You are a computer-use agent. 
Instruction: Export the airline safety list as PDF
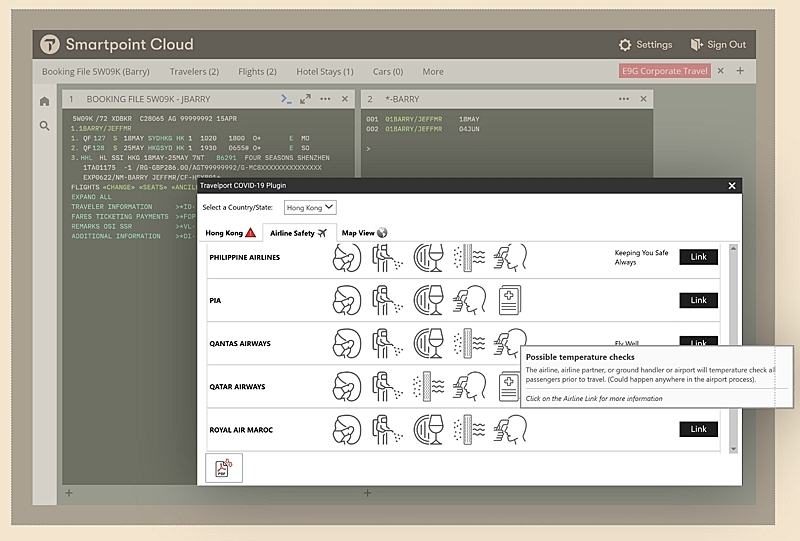pyautogui.click(x=224, y=468)
